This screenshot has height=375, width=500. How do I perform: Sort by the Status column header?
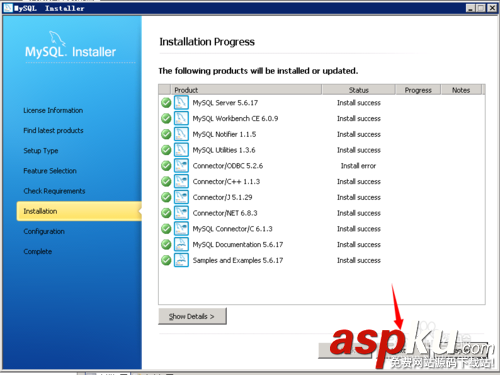click(359, 90)
